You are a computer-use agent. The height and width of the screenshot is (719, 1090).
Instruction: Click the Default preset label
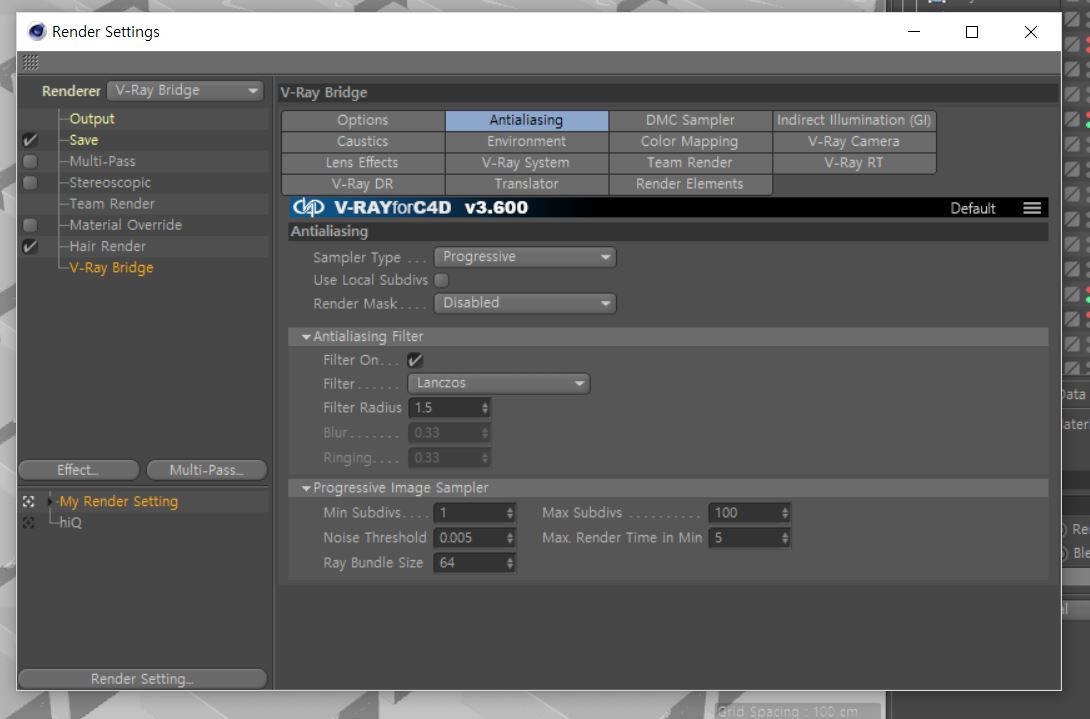(973, 208)
